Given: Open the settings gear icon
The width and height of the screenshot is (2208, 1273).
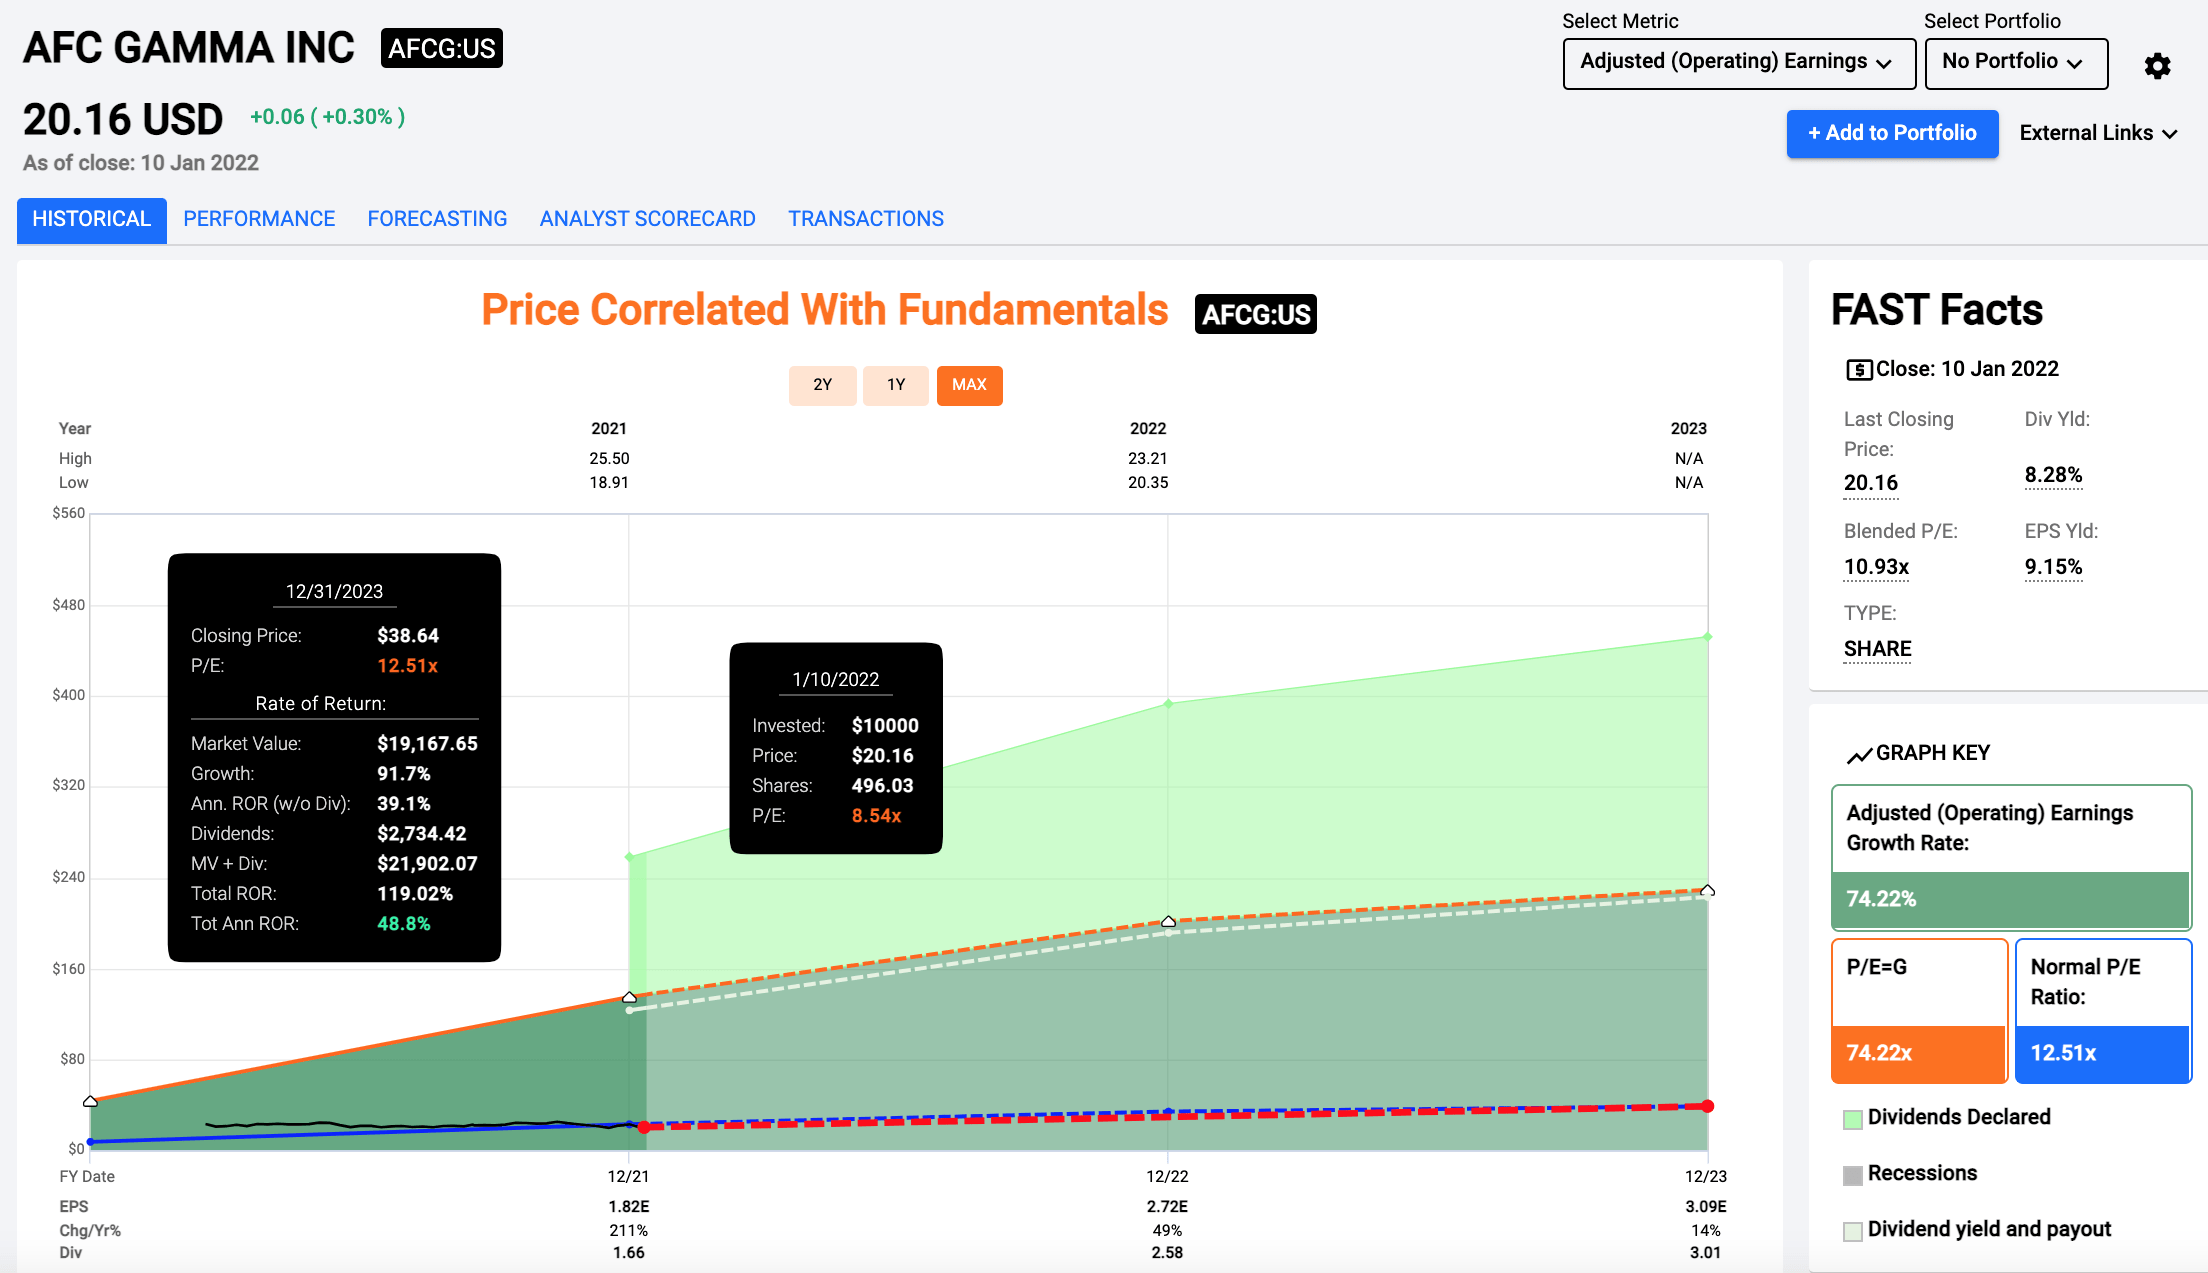Looking at the screenshot, I should 2157,65.
